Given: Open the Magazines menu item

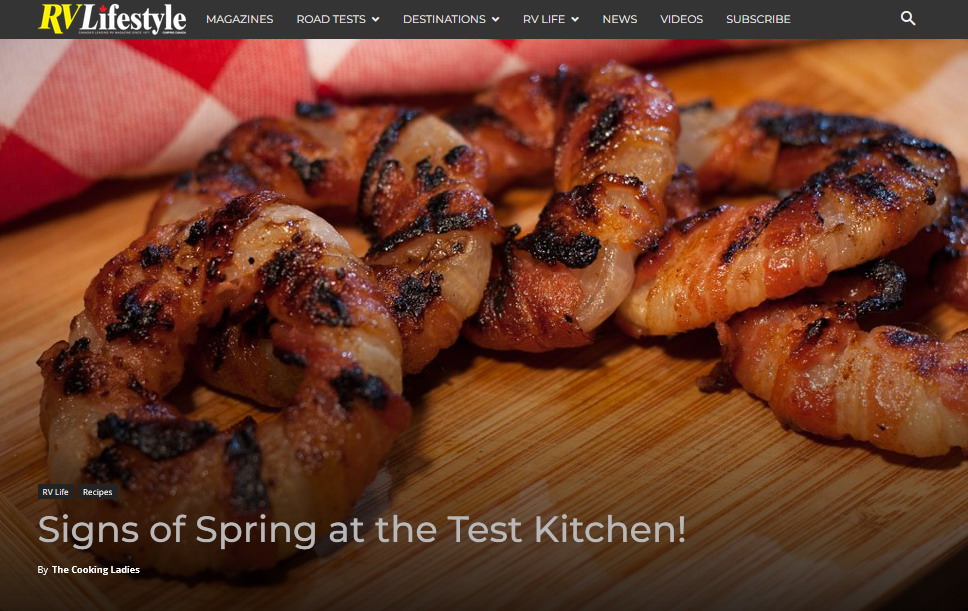Looking at the screenshot, I should point(240,19).
